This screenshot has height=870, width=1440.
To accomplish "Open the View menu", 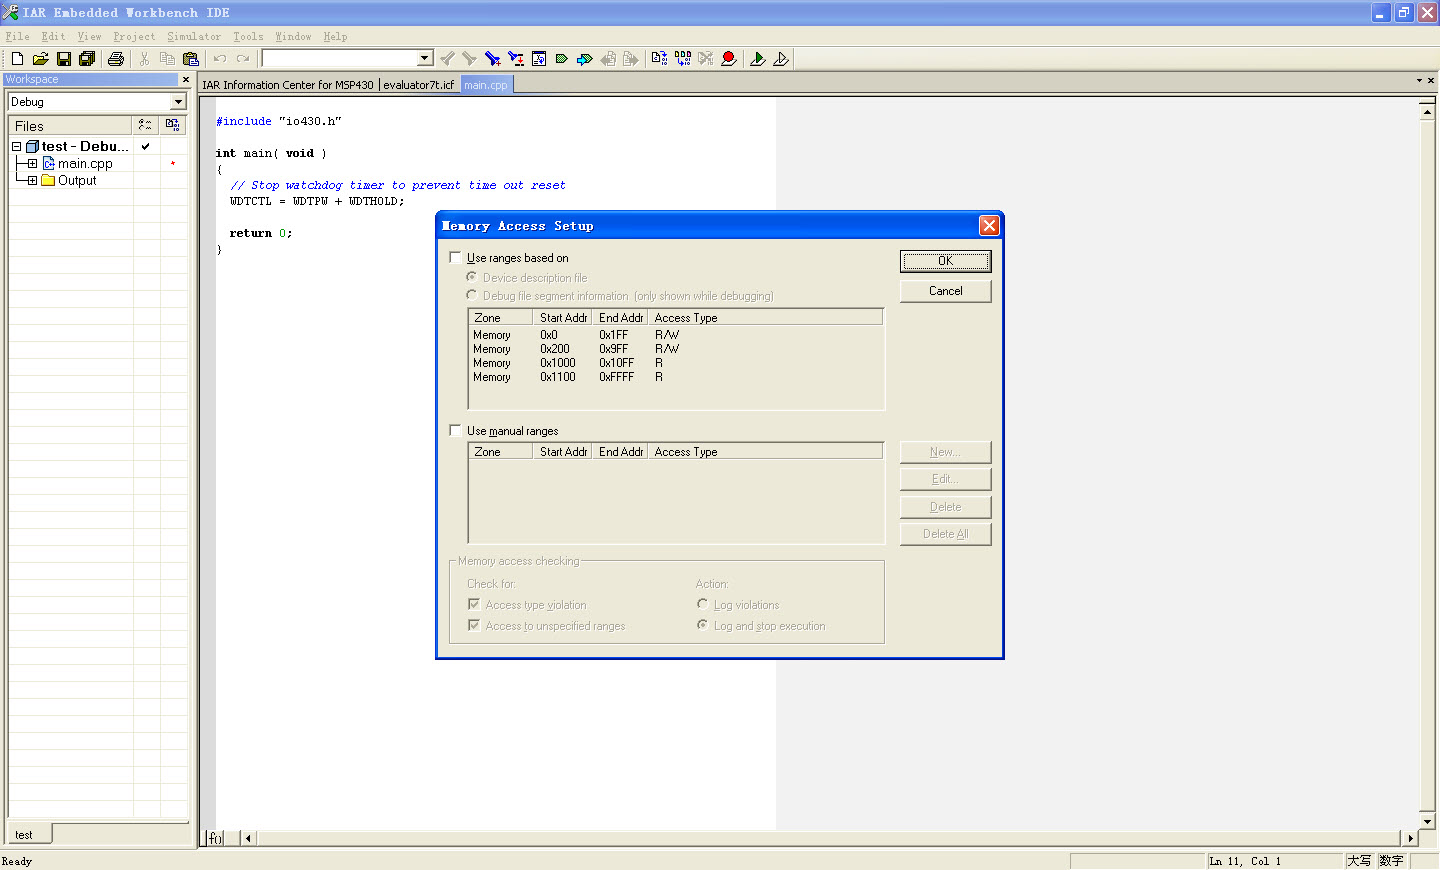I will coord(89,36).
